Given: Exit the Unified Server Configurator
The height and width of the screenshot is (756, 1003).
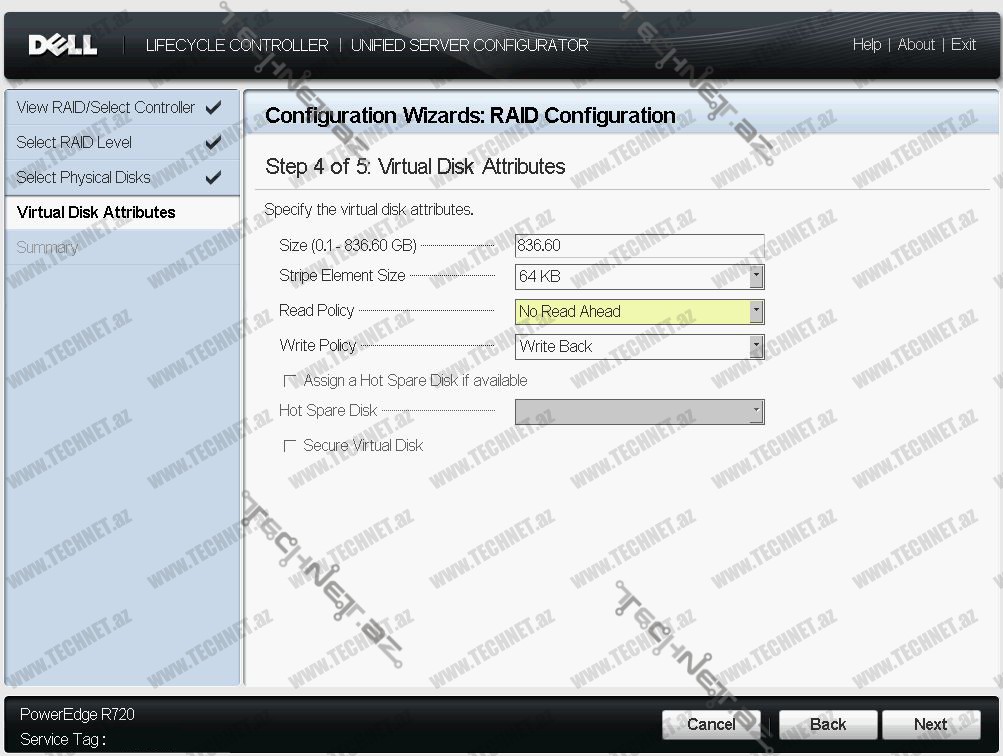Looking at the screenshot, I should [x=963, y=45].
